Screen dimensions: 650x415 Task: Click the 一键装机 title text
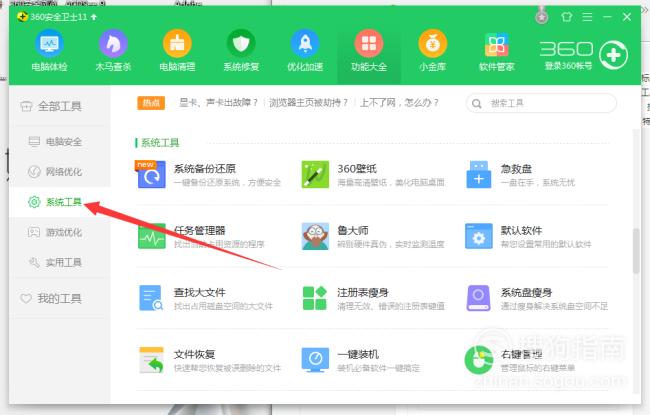point(358,354)
